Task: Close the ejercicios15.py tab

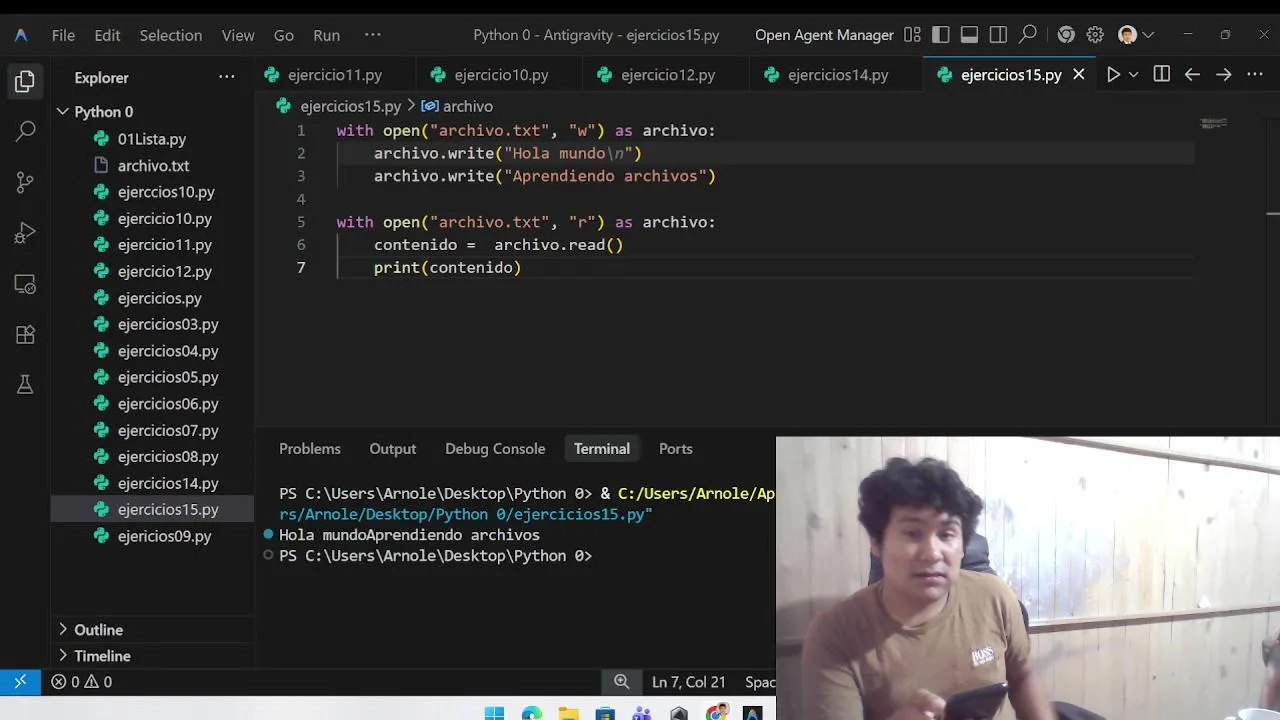Action: click(x=1079, y=75)
